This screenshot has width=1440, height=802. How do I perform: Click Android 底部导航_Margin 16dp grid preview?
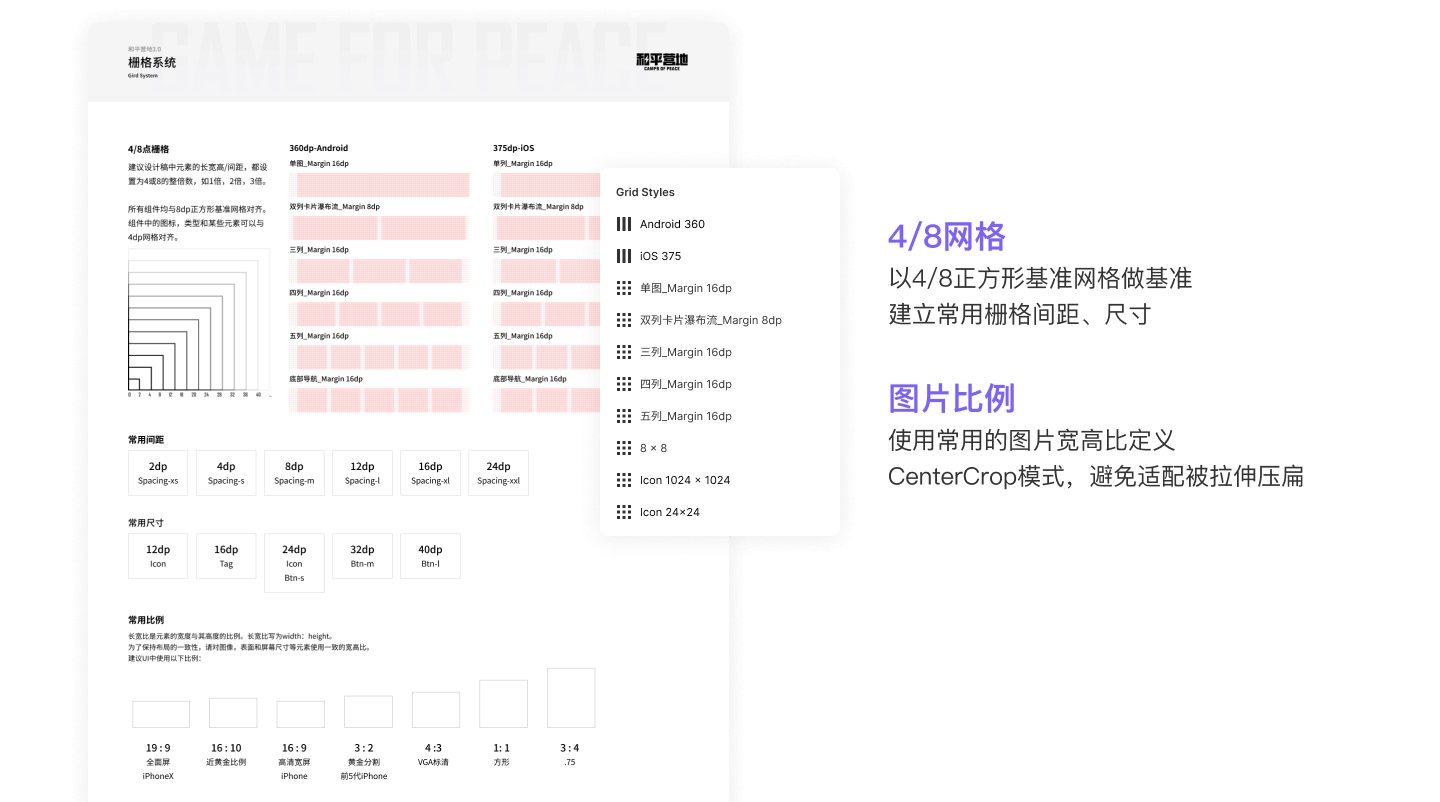[x=379, y=399]
